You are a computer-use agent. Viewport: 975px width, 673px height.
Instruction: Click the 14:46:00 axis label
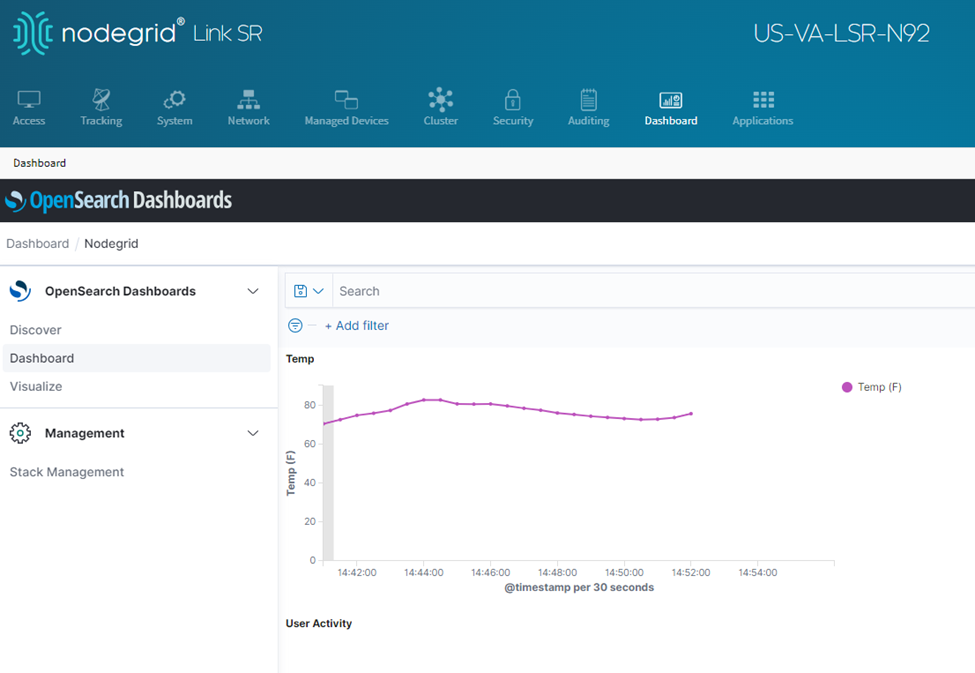(x=491, y=572)
